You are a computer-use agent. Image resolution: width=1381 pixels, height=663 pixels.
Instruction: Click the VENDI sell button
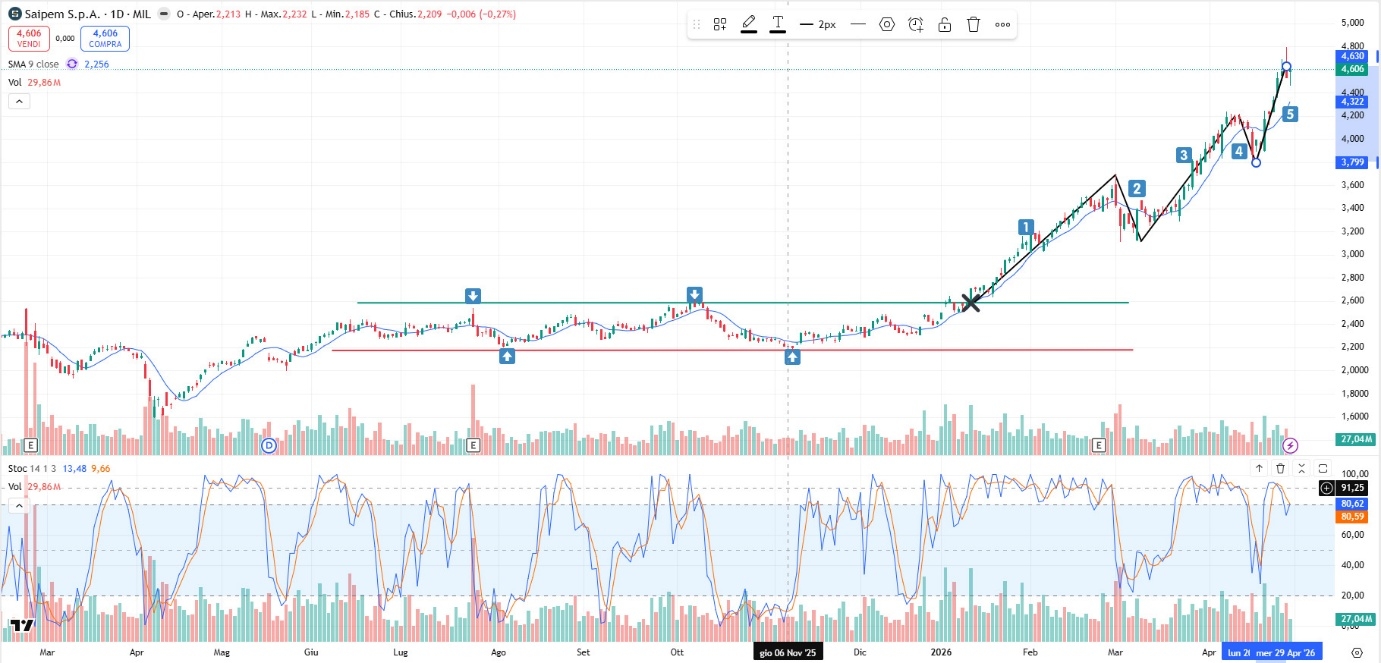27,39
